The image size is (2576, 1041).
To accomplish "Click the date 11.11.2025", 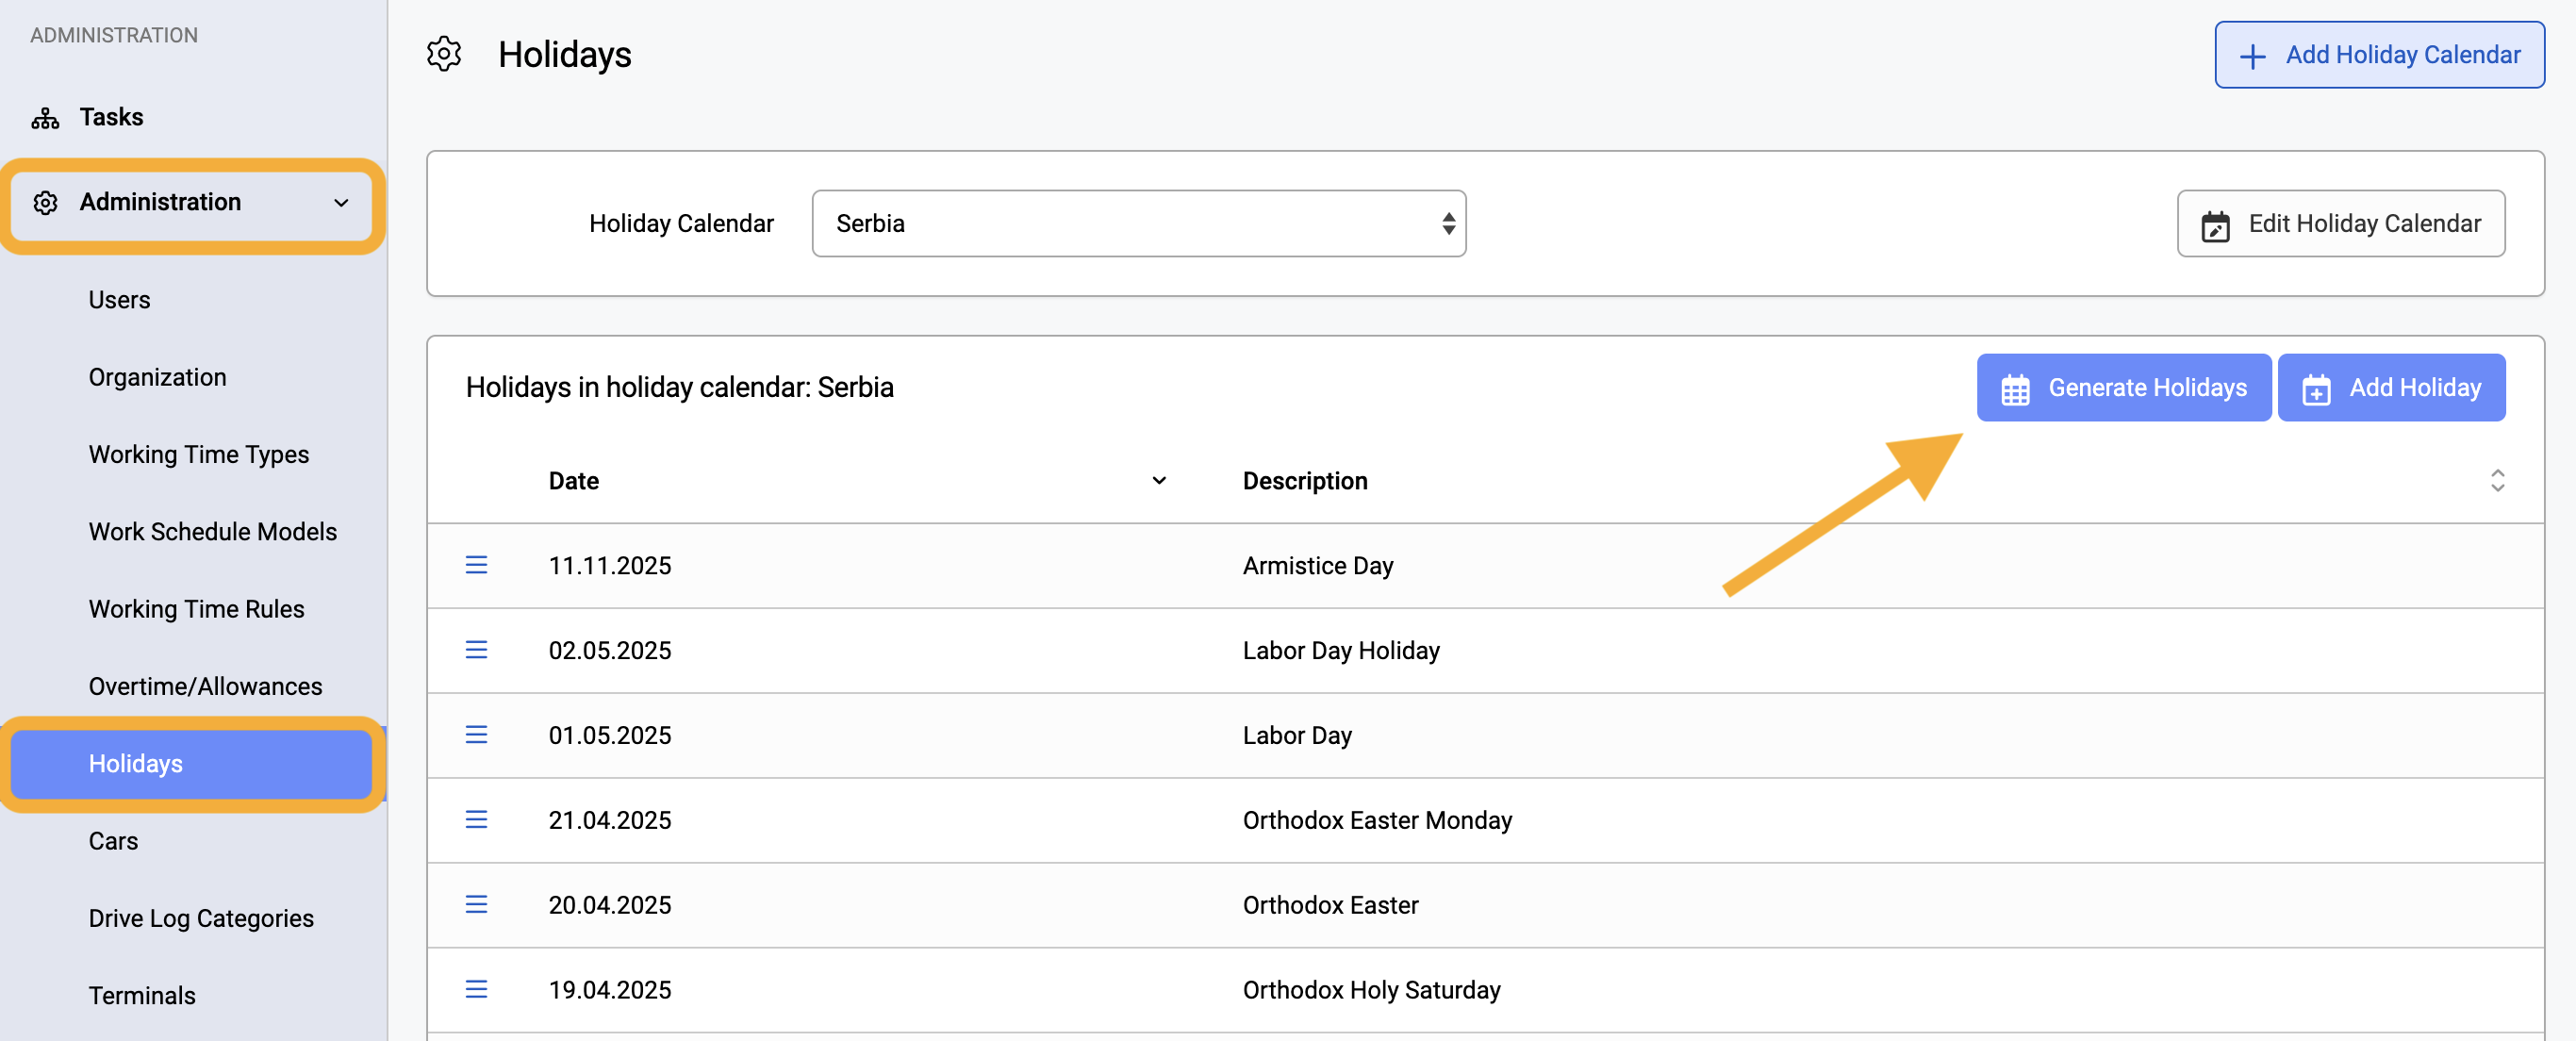I will tap(609, 566).
